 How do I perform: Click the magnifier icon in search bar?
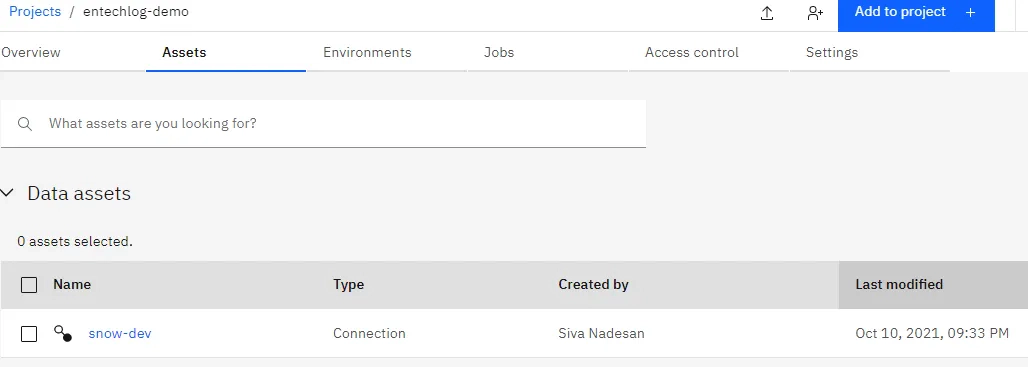pos(25,124)
